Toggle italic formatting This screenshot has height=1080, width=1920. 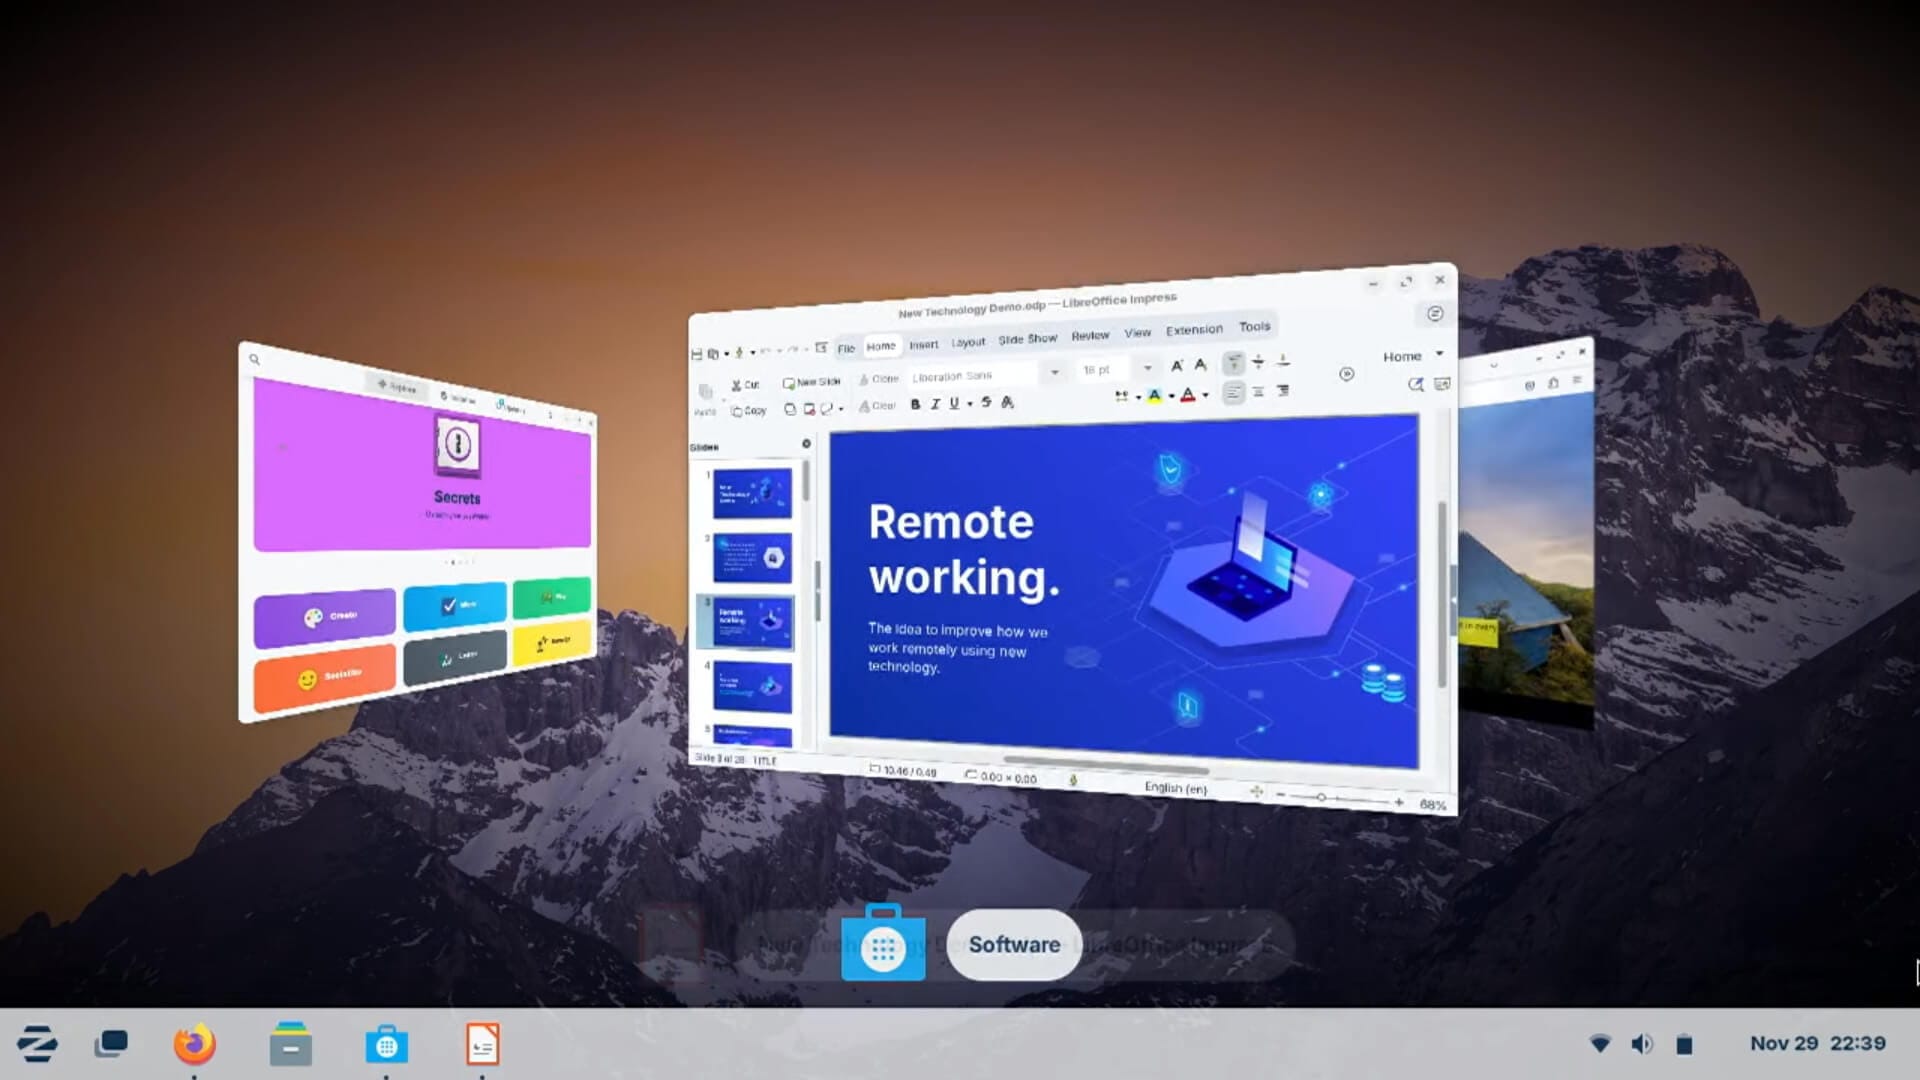(935, 406)
